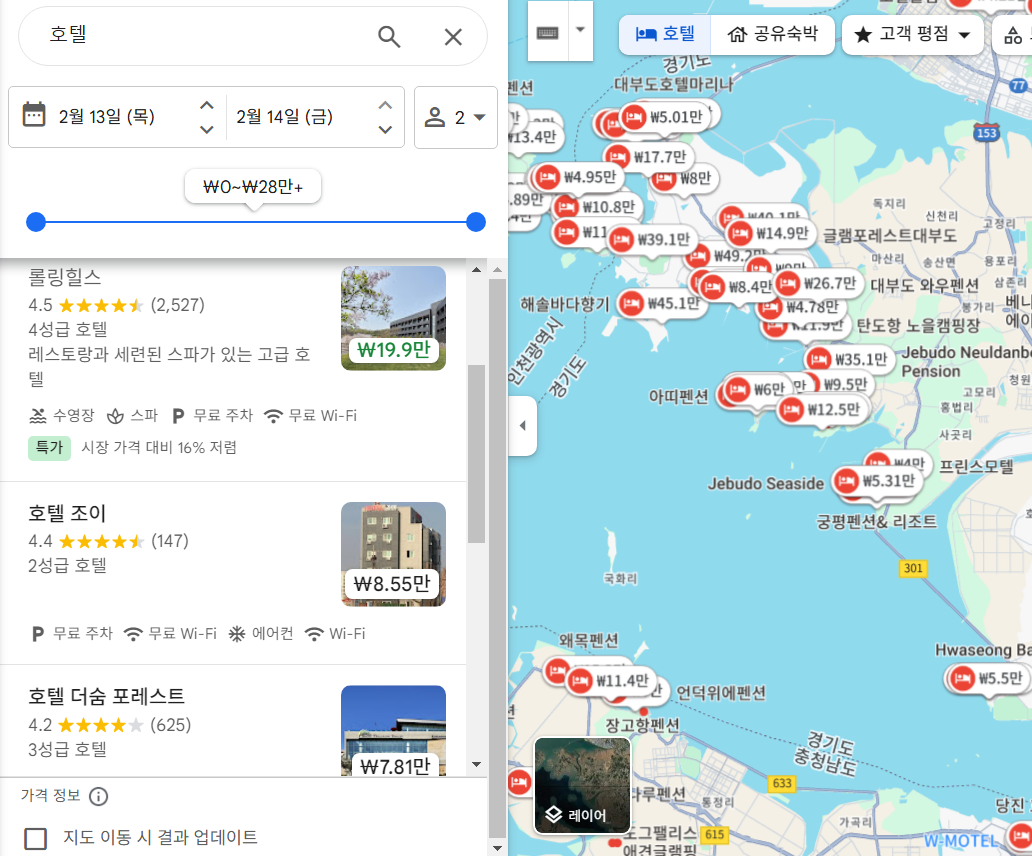Image resolution: width=1032 pixels, height=856 pixels.
Task: Click the 2월 13일 (목) check-in date
Action: [x=107, y=117]
